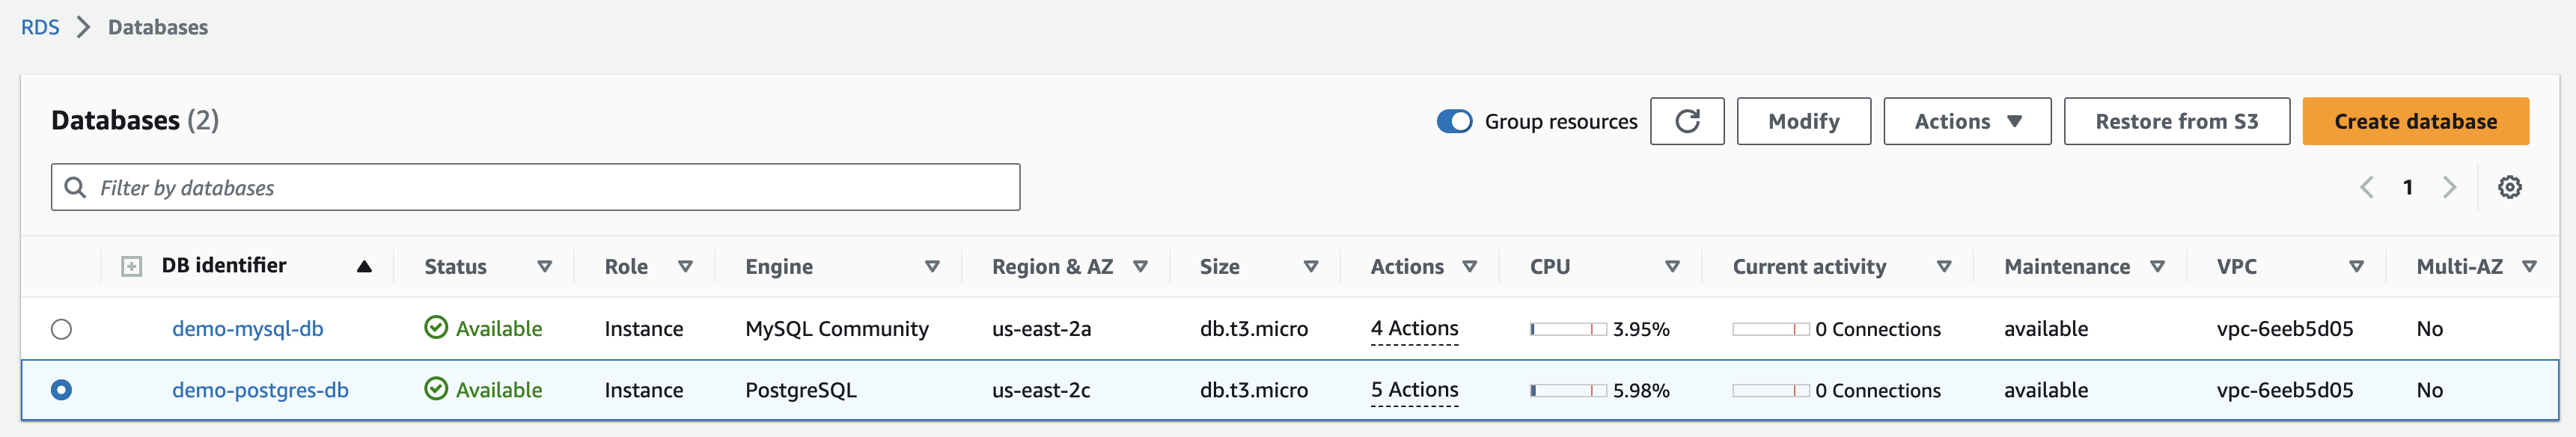Screen dimensions: 2576x437
Task: Expand 4 Actions for demo-mysql-db
Action: point(1414,329)
